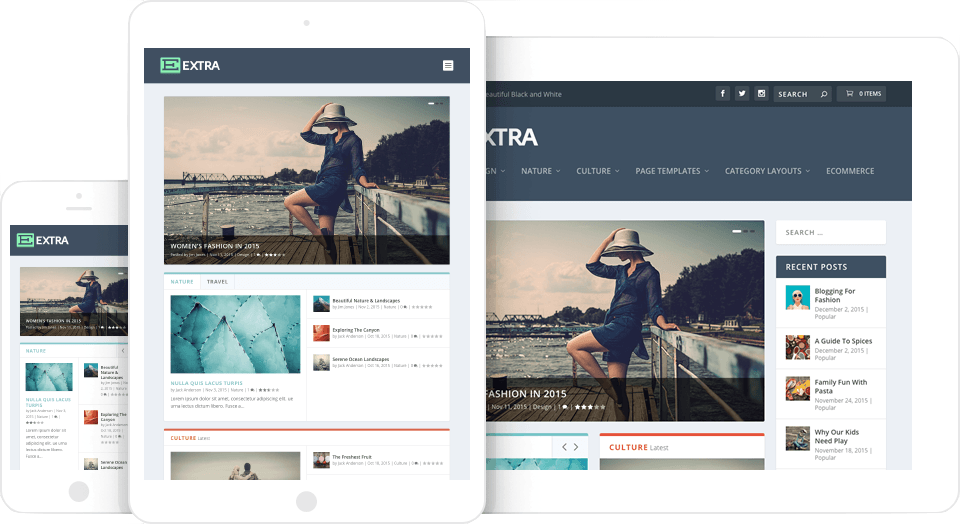Click the Family Fun With Pasta thumbnail
This screenshot has height=524, width=960.
[798, 389]
